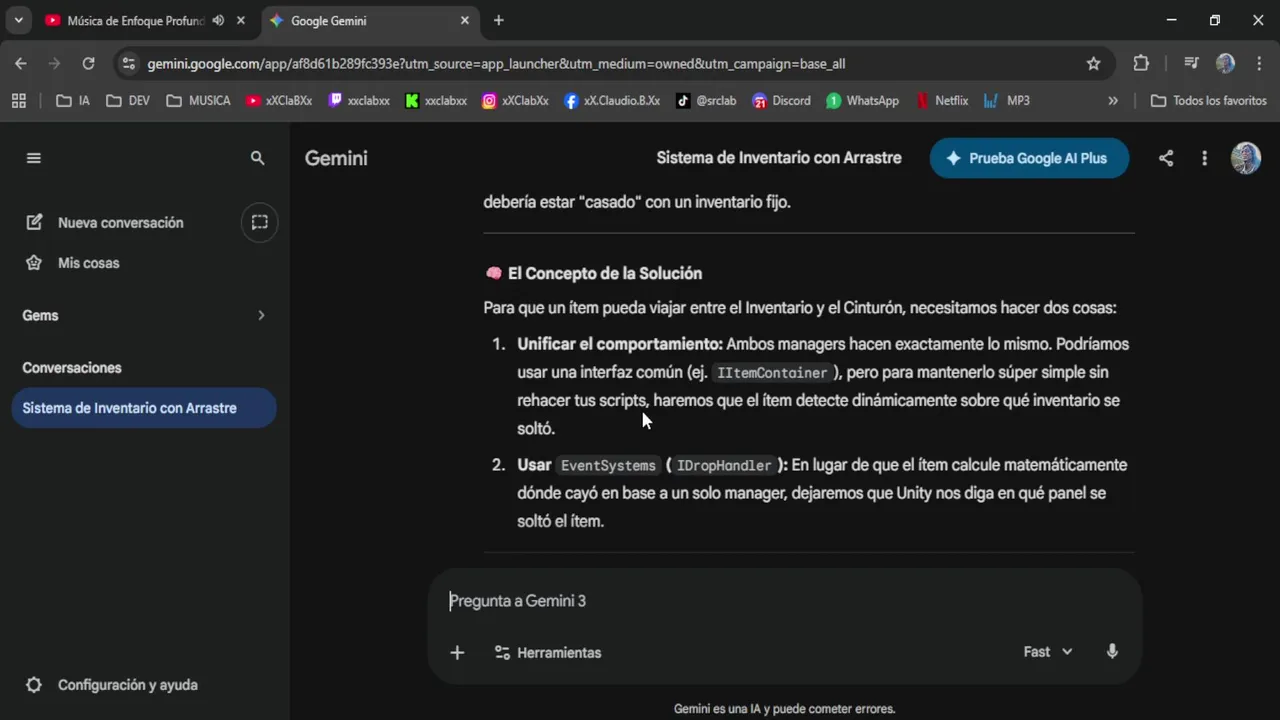Show more bookmarks with the overflow chevron
The image size is (1280, 720).
1113,101
